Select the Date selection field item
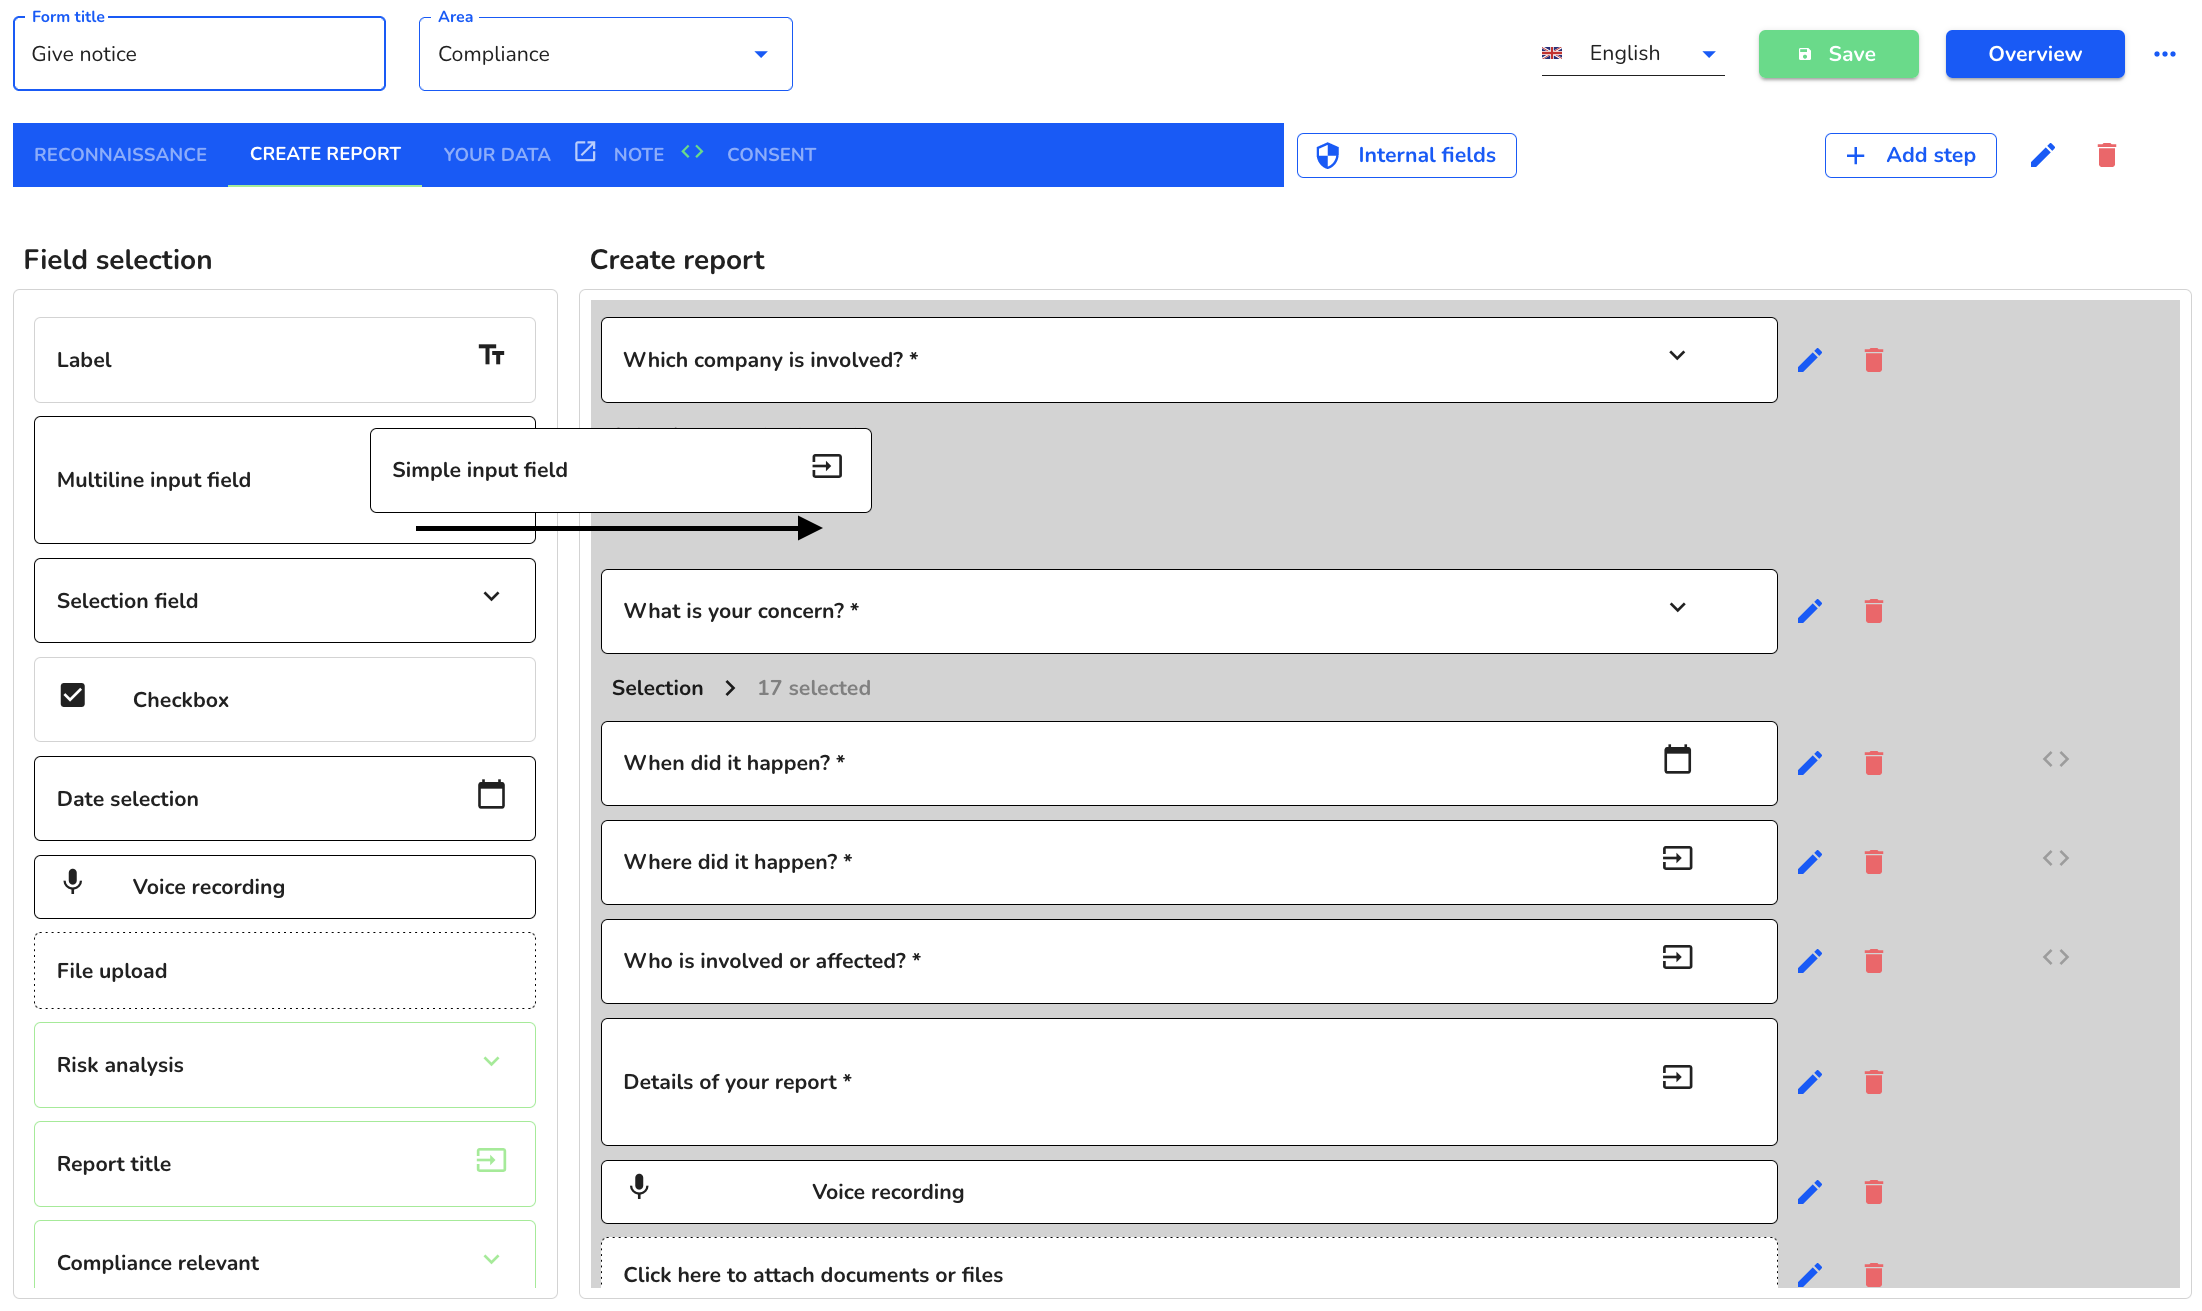 (x=285, y=798)
